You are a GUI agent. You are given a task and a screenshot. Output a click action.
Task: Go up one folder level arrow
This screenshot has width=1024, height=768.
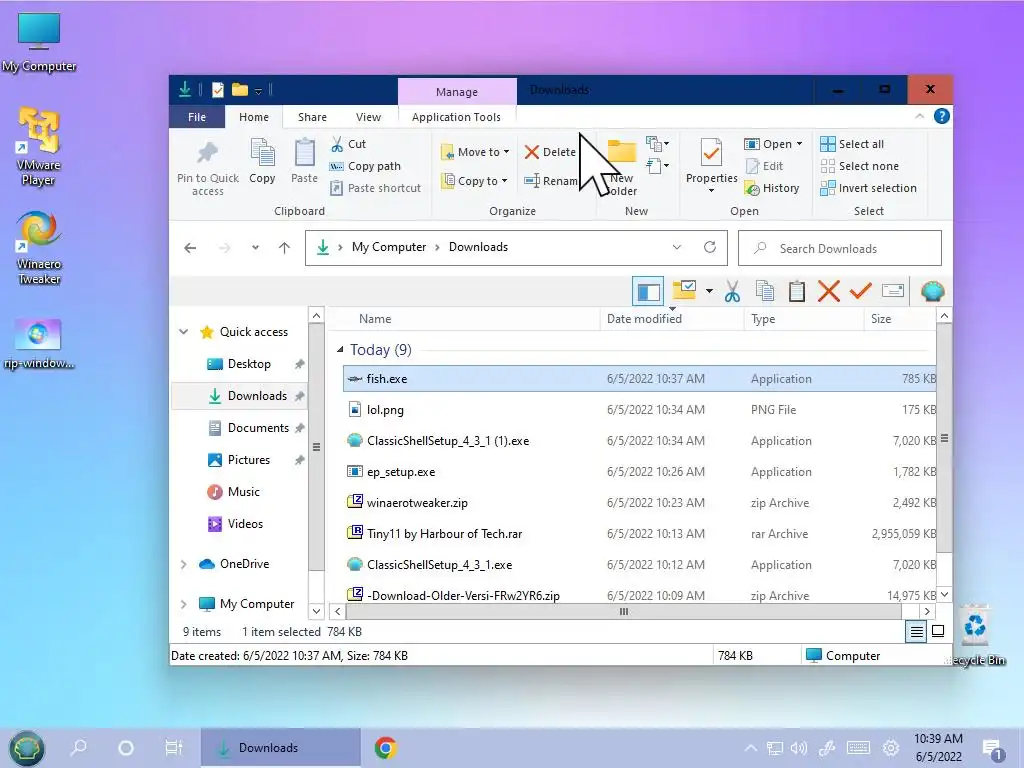click(284, 248)
